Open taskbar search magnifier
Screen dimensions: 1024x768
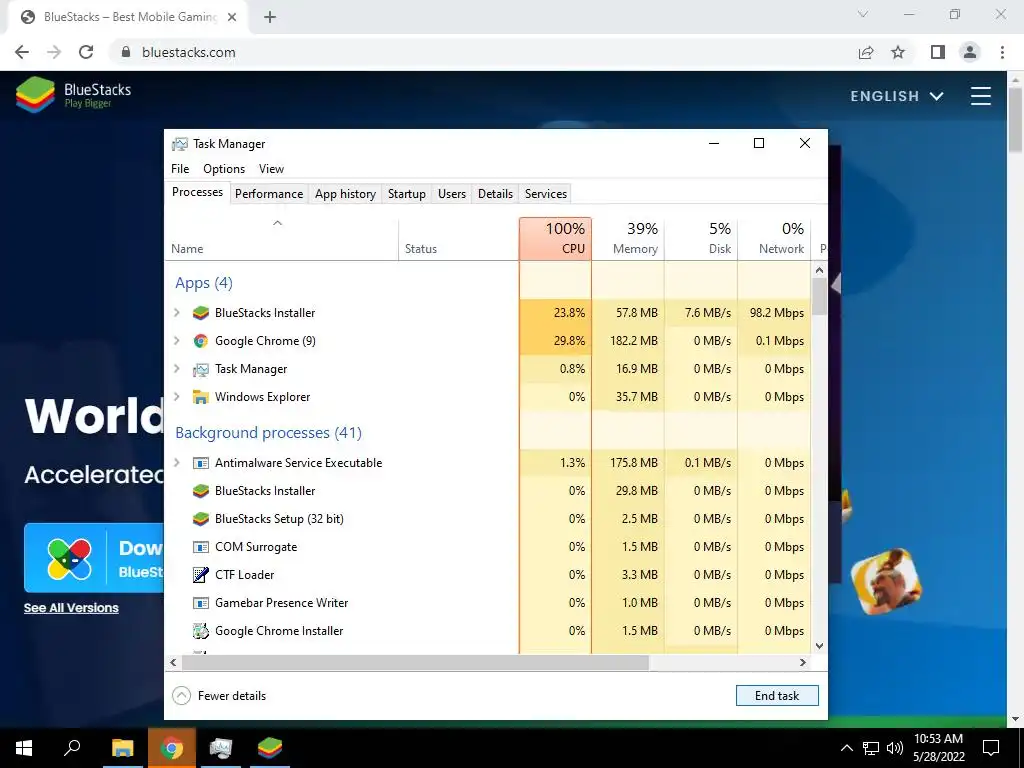tap(72, 748)
